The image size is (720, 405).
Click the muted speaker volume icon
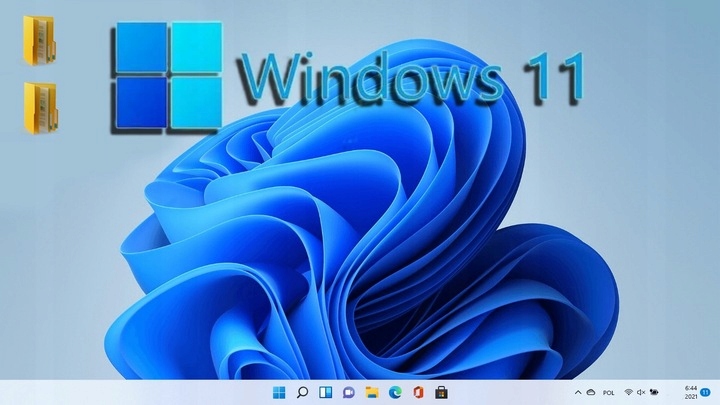641,392
